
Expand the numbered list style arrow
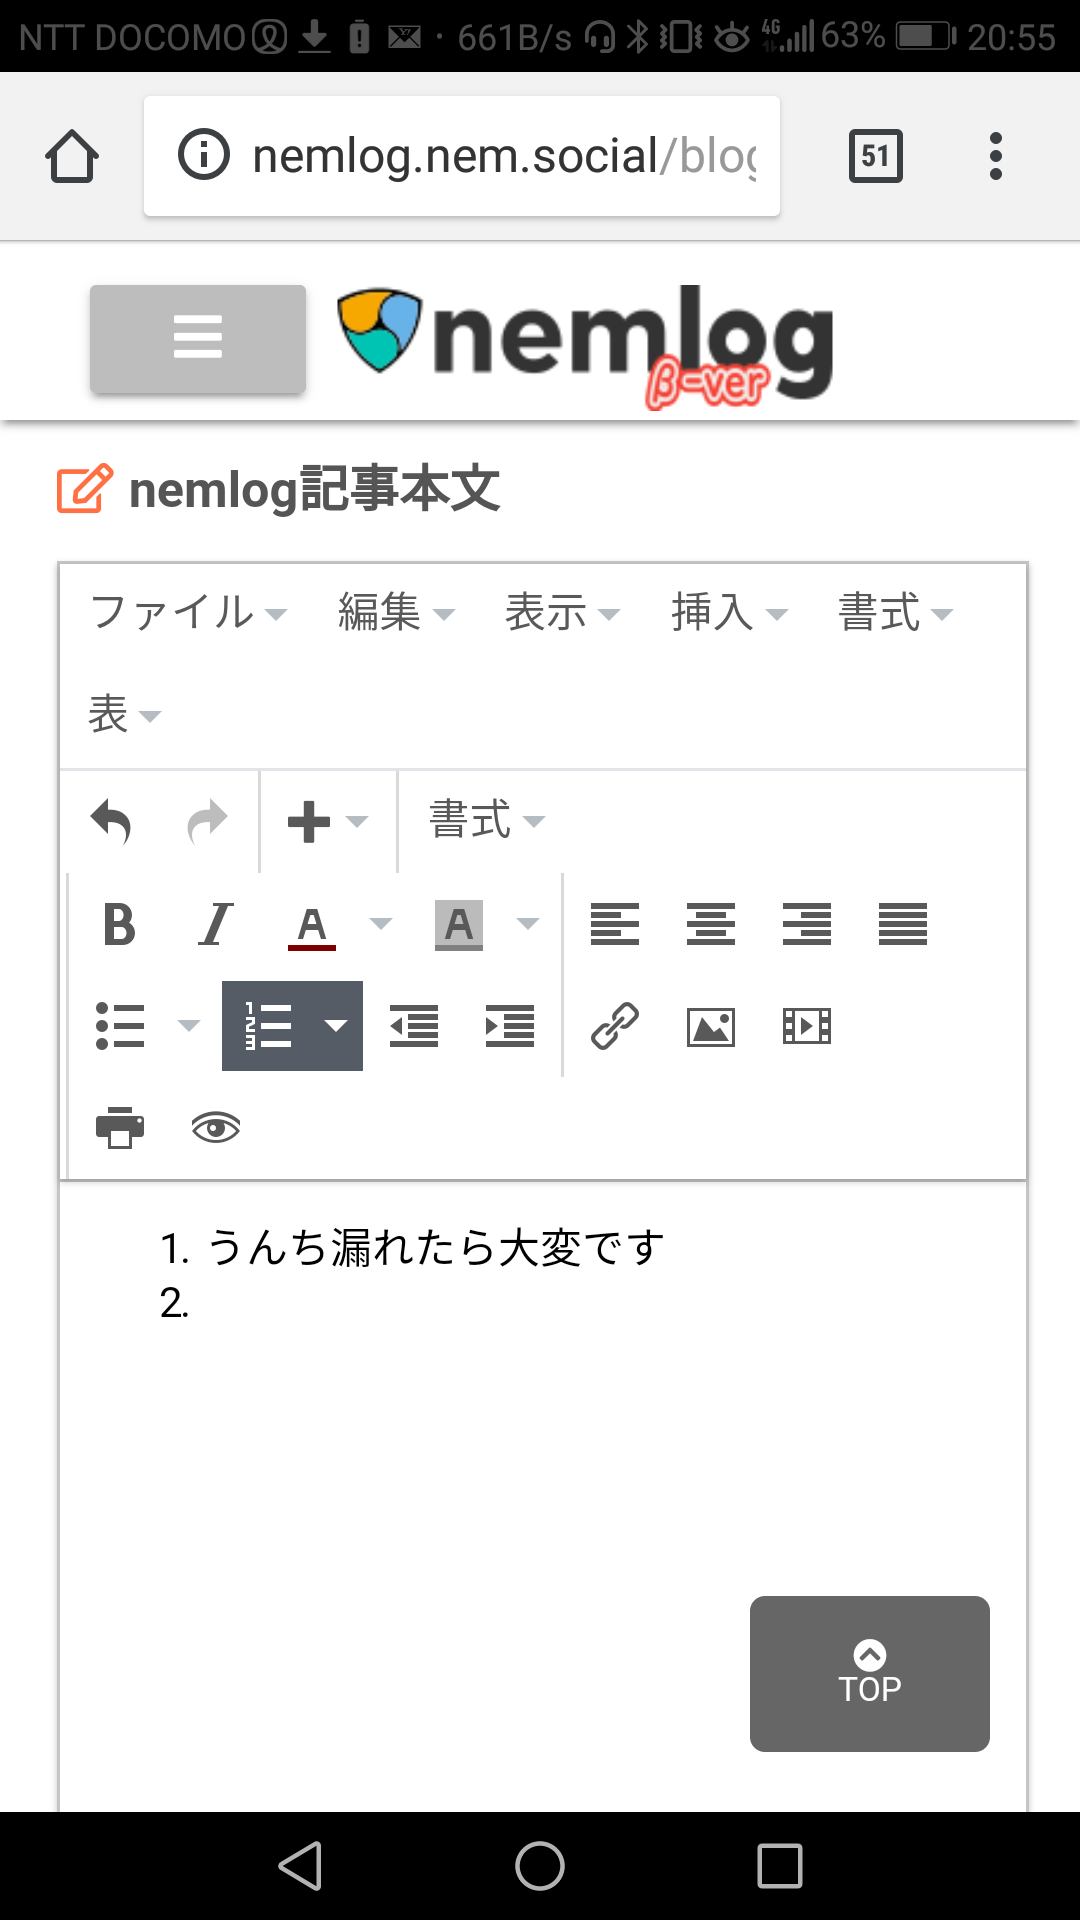[336, 1026]
